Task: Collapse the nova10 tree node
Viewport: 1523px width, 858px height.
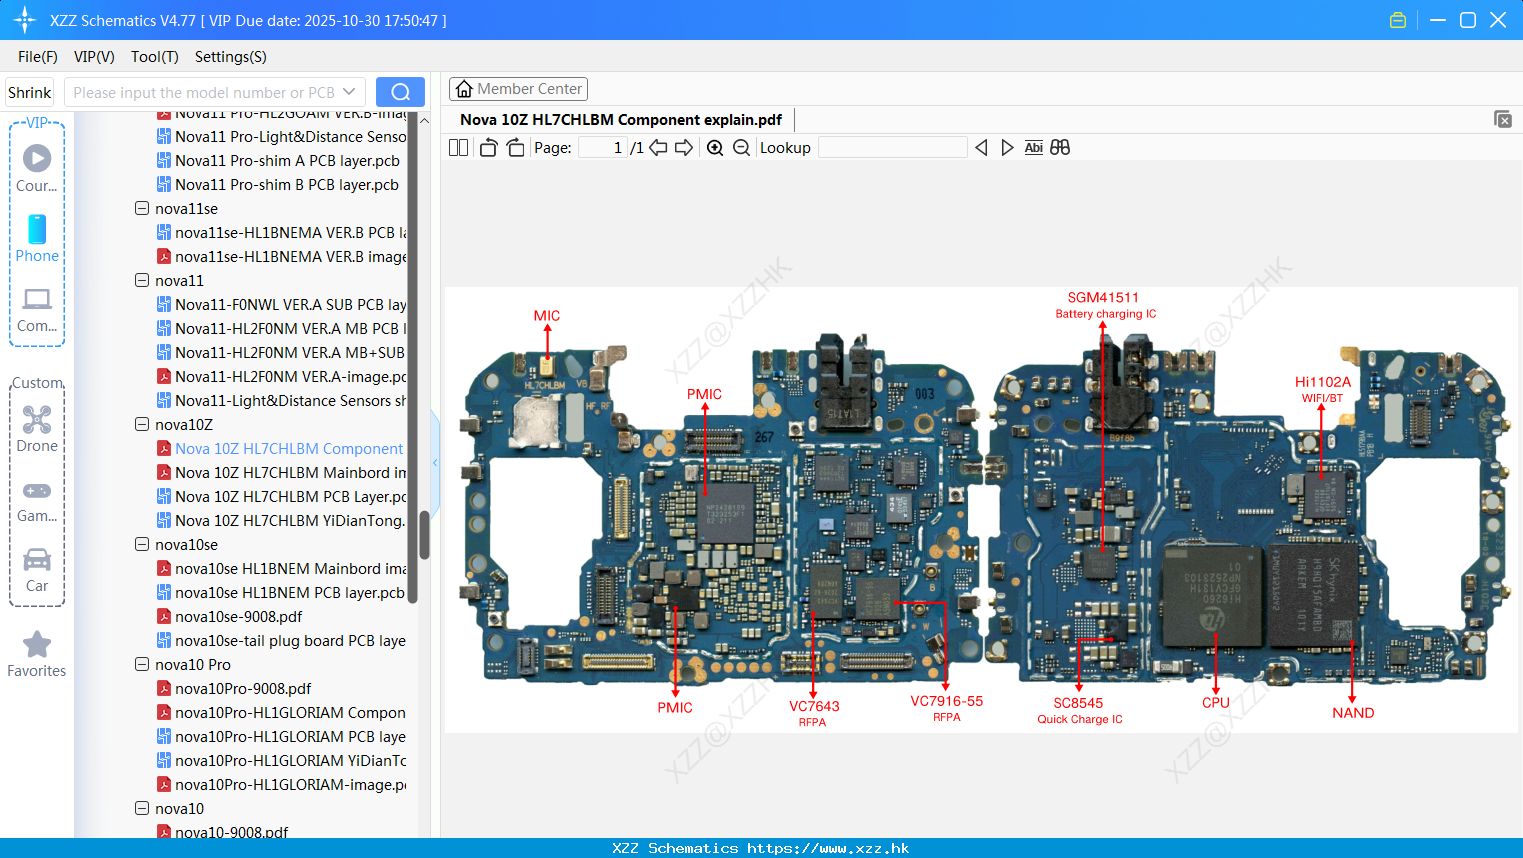Action: (142, 808)
